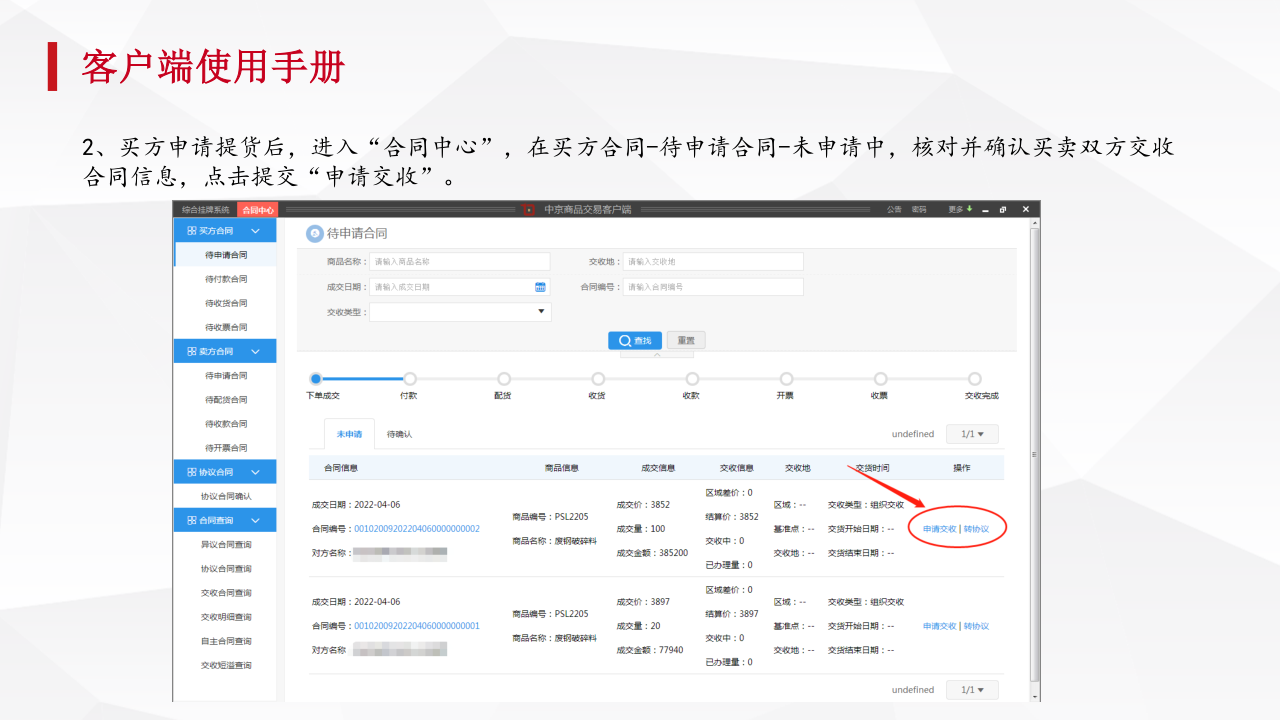Click the 收票 progress step marker
This screenshot has height=720, width=1280.
click(880, 379)
